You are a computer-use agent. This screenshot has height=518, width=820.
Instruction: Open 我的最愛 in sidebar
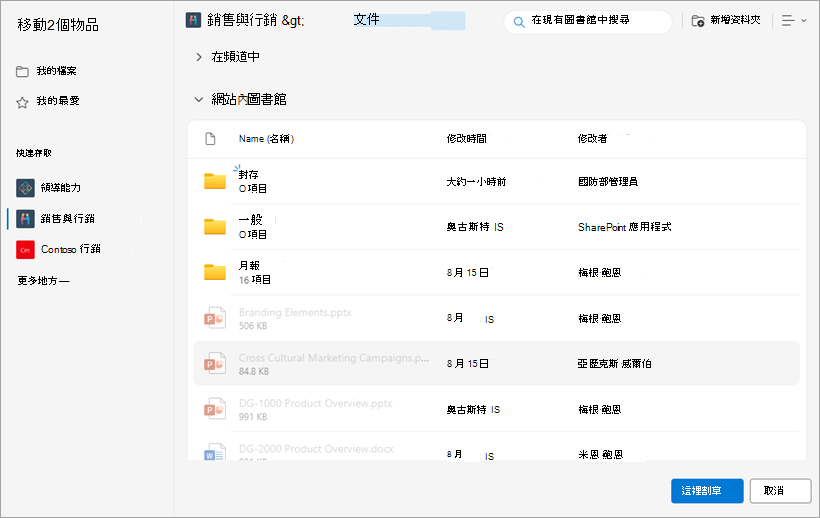(58, 101)
